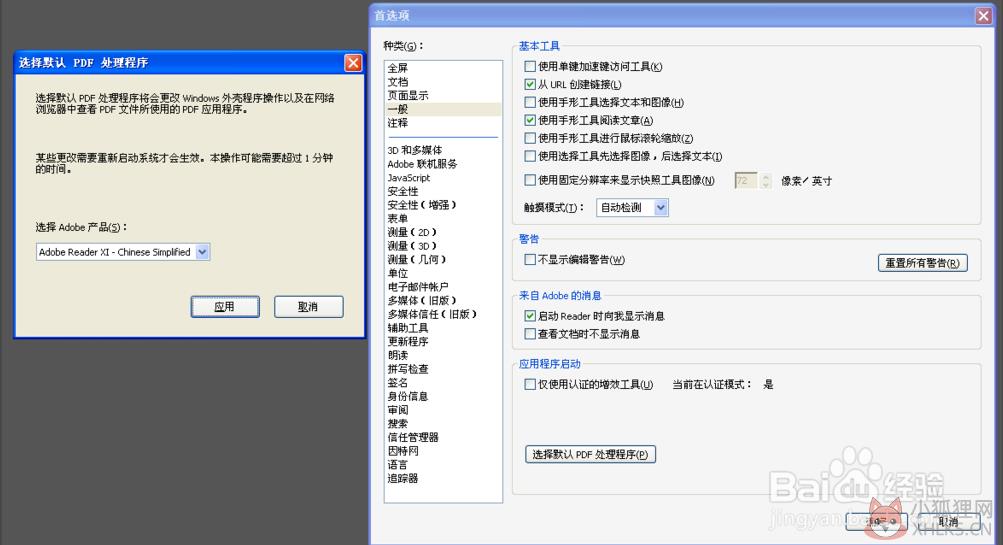Check 不显示编辑警告 option

(530, 259)
